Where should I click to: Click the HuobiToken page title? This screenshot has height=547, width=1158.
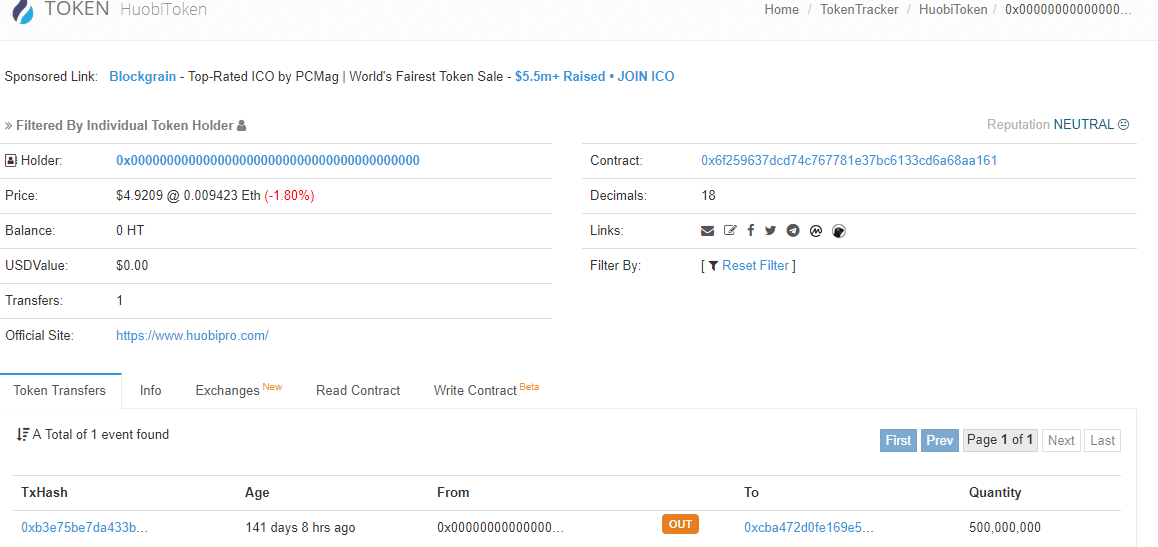(x=163, y=10)
